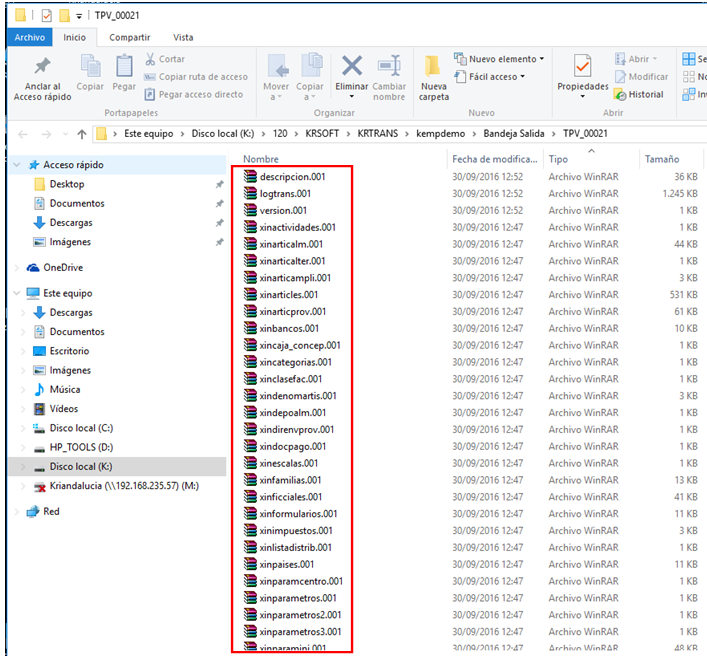Image resolution: width=707 pixels, height=659 pixels.
Task: Expand the Red node in navigation pane
Action: pos(16,511)
